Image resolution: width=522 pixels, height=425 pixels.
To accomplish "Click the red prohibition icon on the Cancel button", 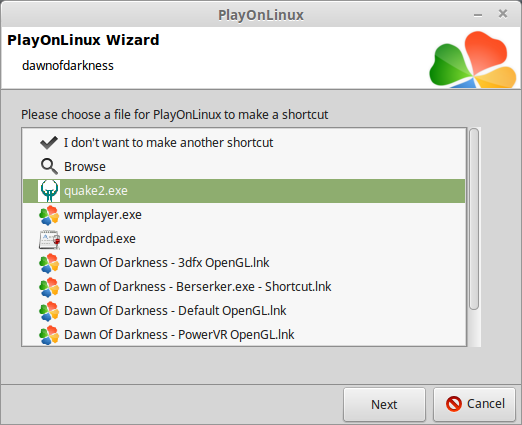I will click(454, 404).
